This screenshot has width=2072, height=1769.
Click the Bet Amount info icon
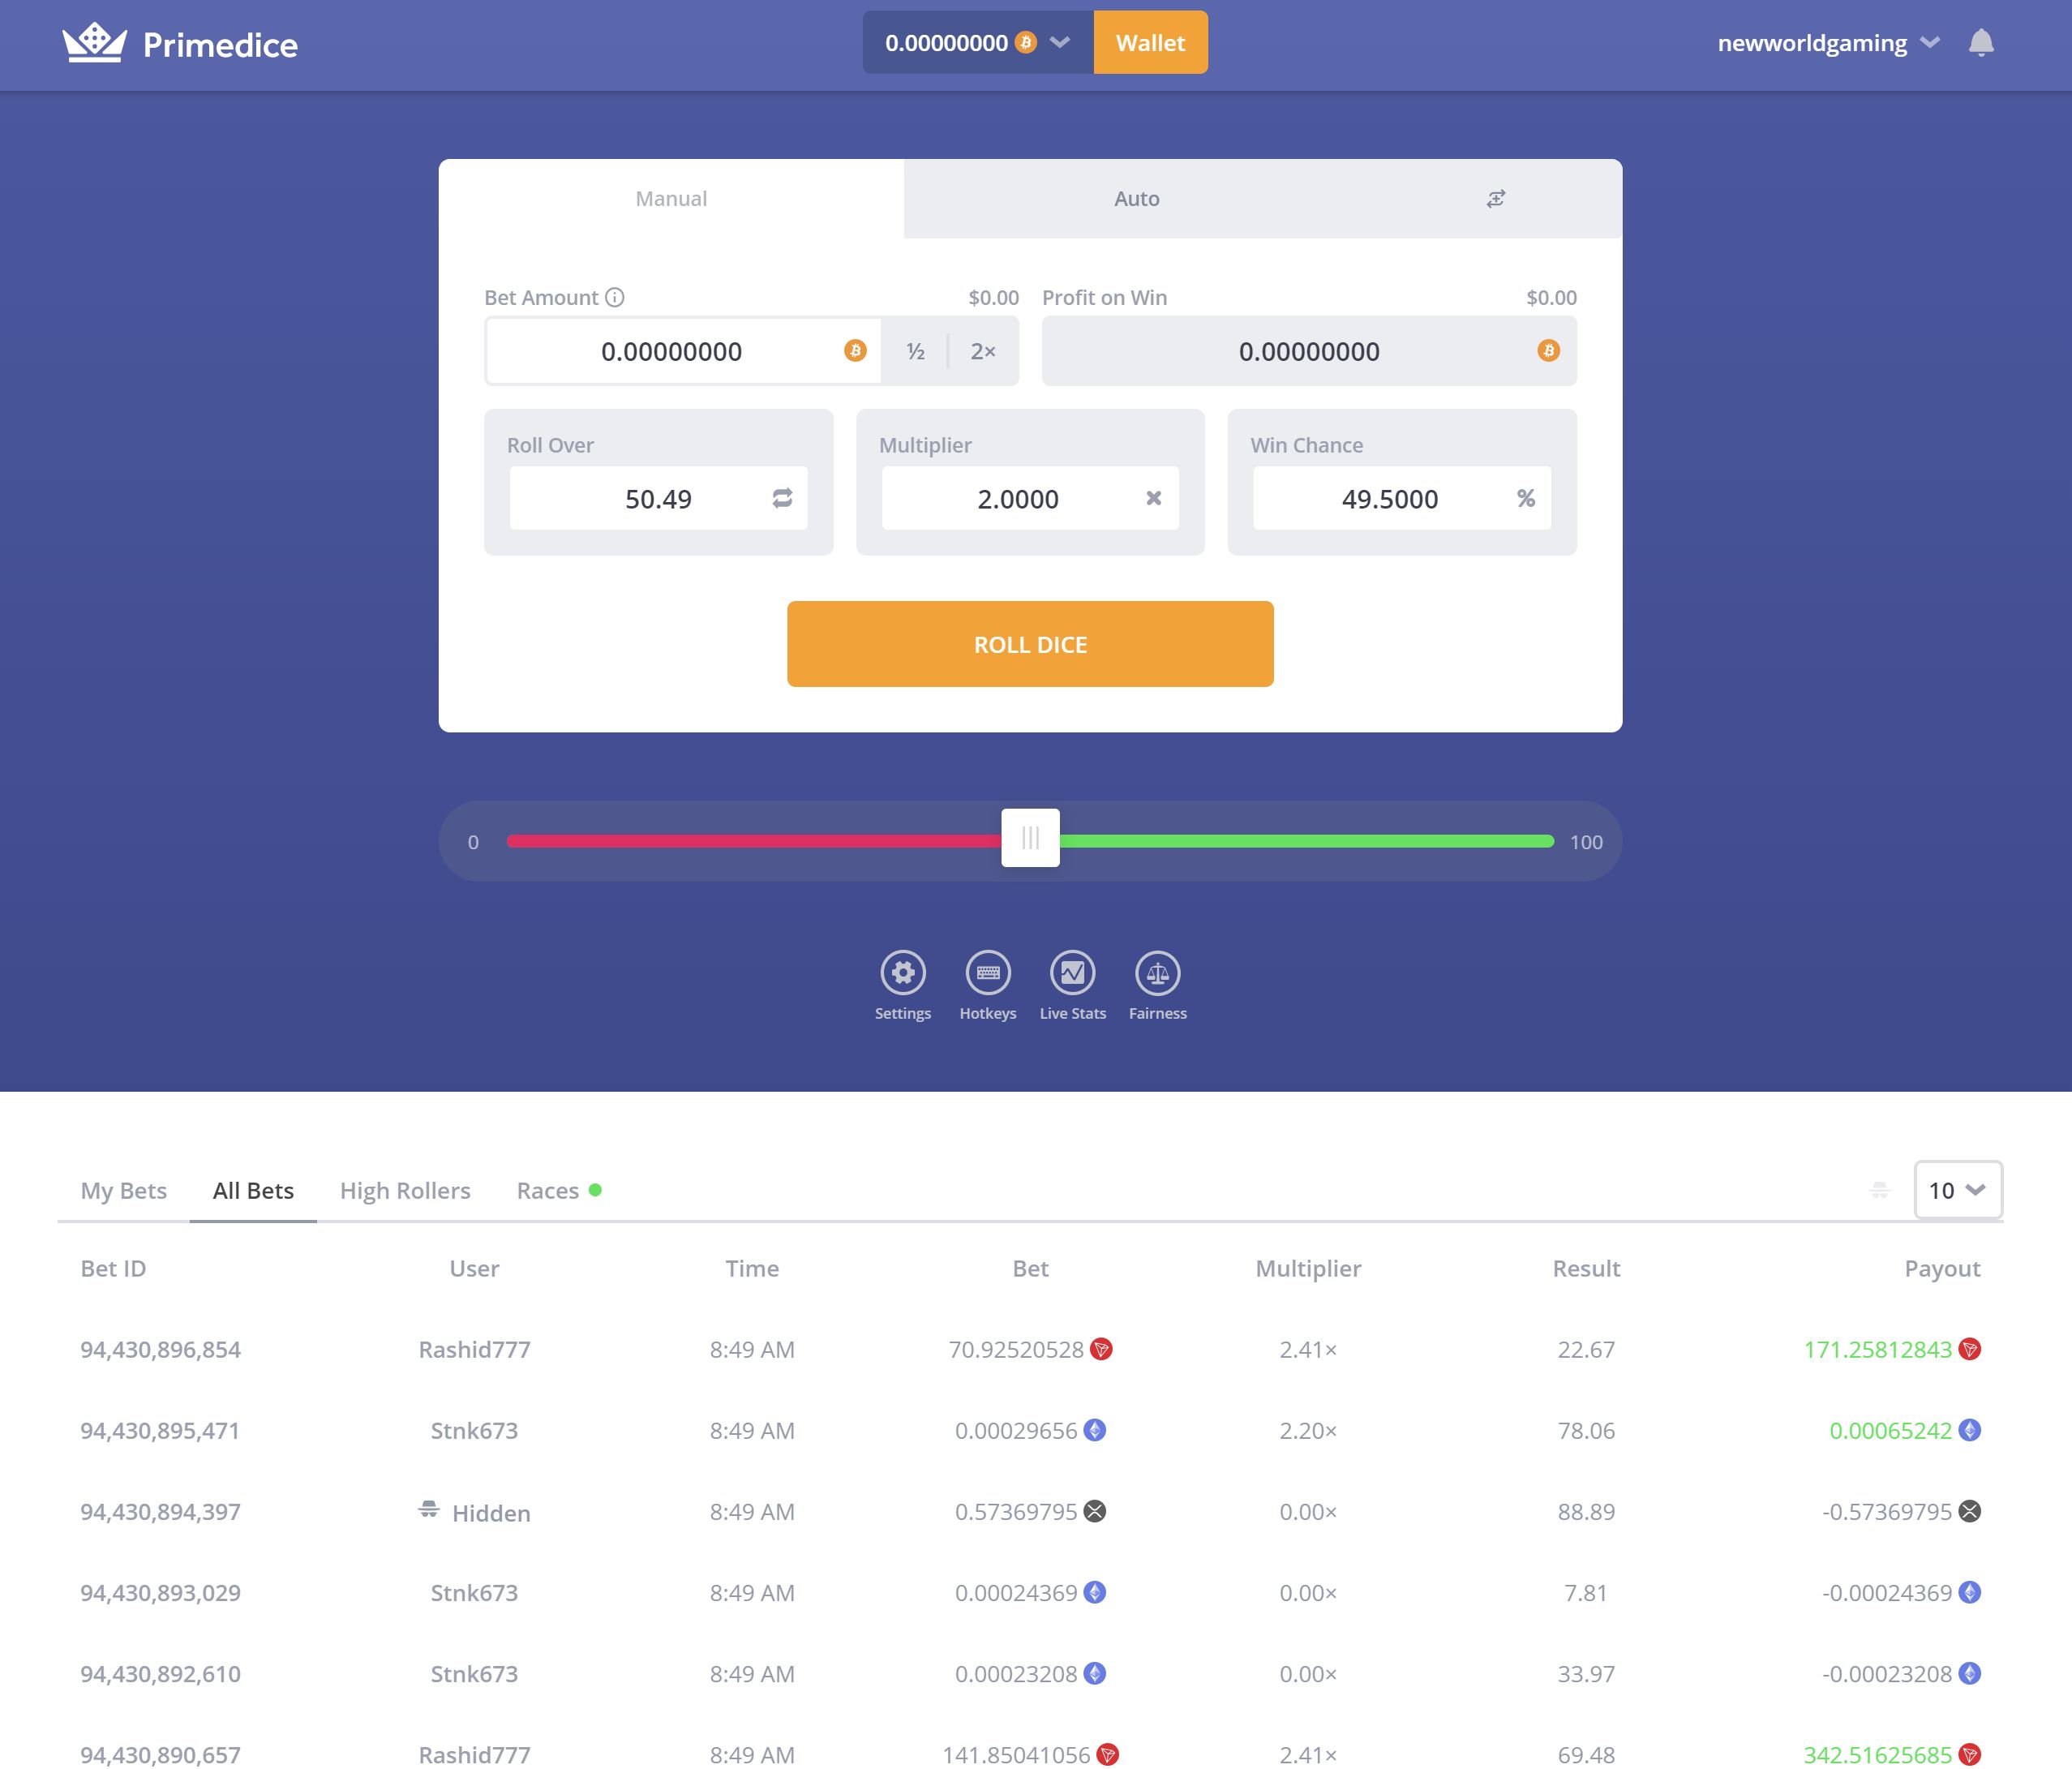coord(615,297)
